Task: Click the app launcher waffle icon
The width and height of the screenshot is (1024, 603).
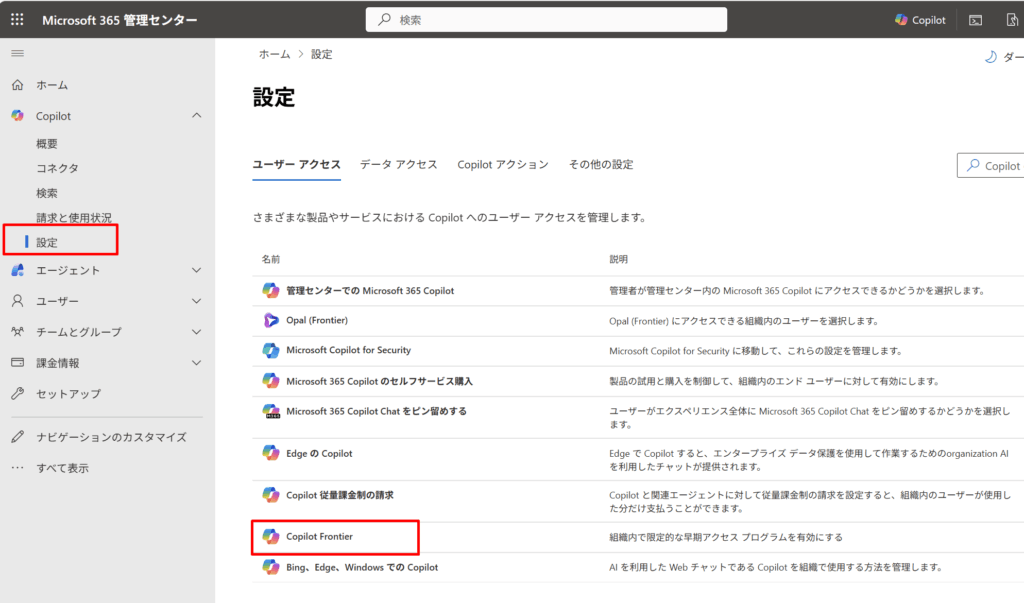Action: pyautogui.click(x=18, y=20)
